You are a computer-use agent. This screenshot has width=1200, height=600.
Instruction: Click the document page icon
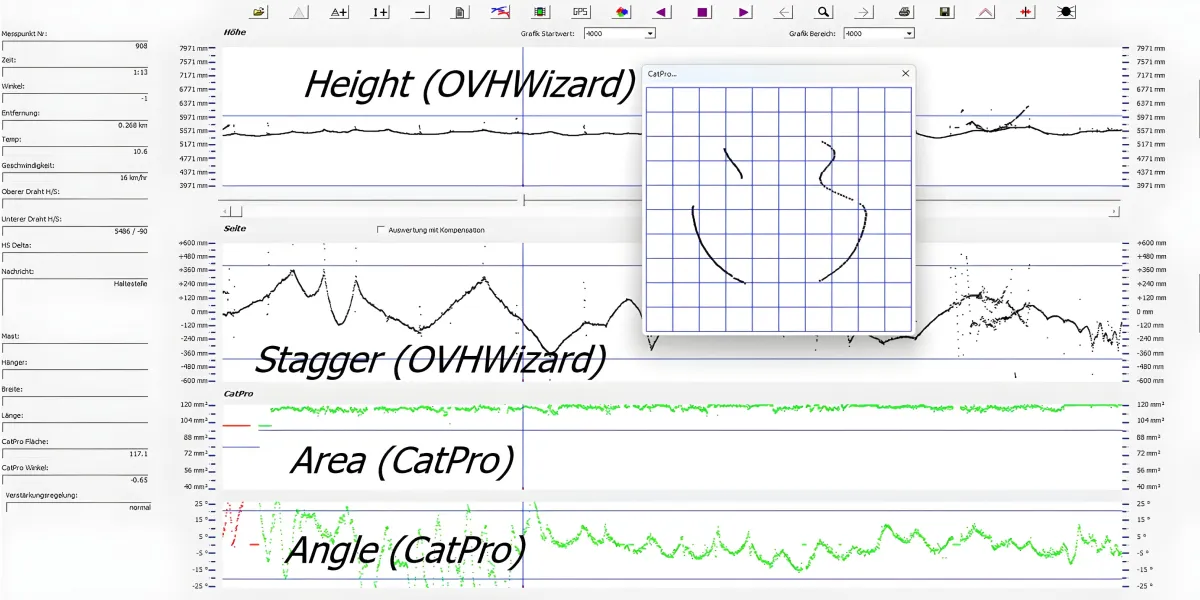(x=459, y=12)
